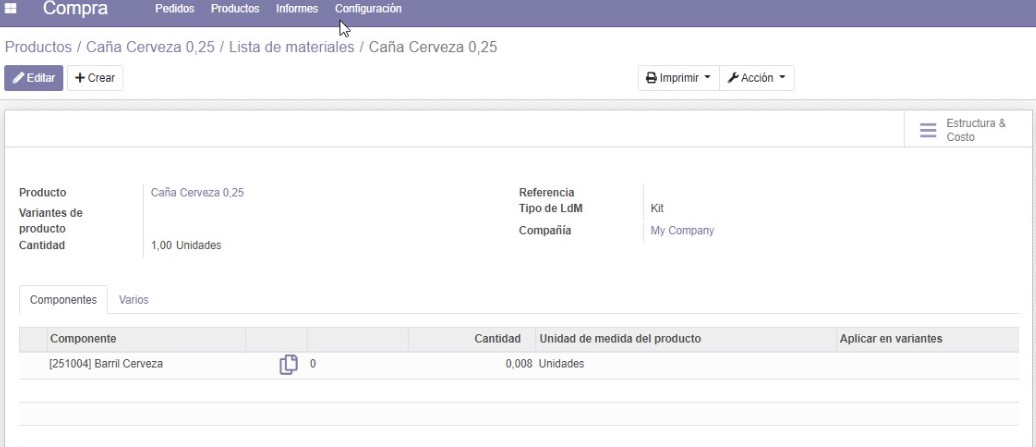1036x447 pixels.
Task: Open product link Caña Cerveza 0,25 in form
Action: (197, 193)
